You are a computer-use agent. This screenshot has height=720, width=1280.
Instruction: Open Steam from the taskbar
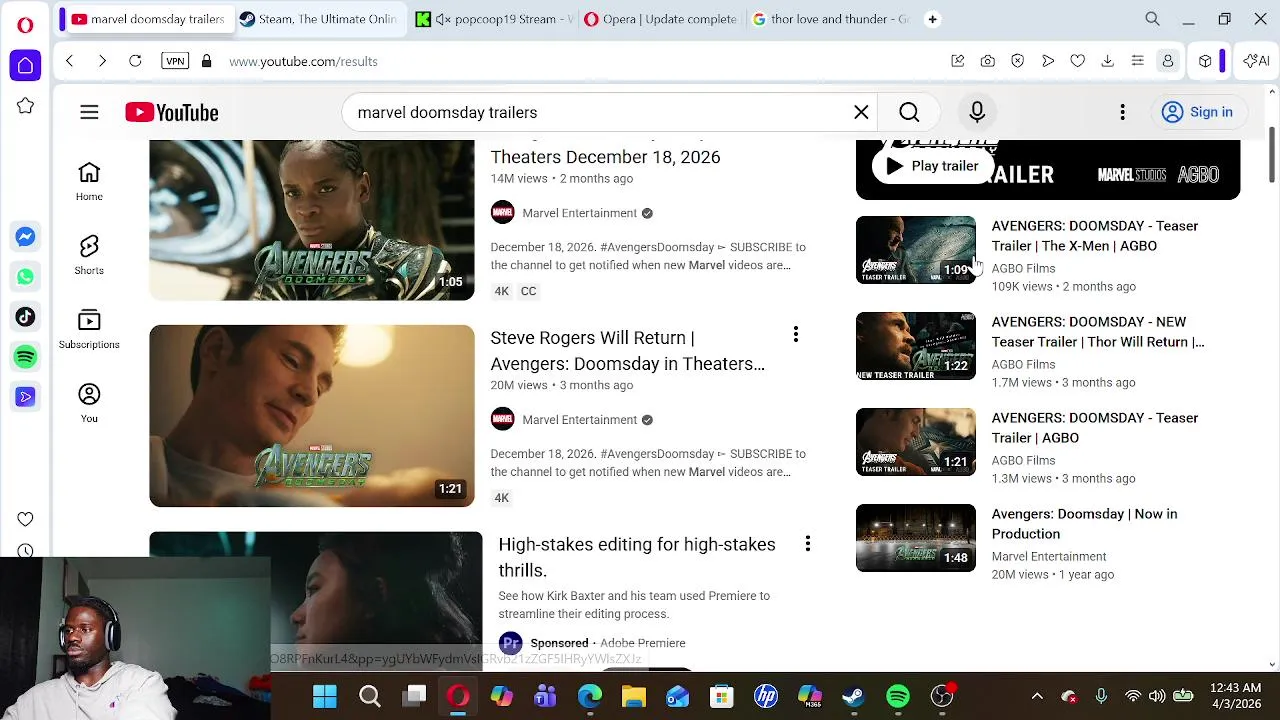tap(854, 696)
